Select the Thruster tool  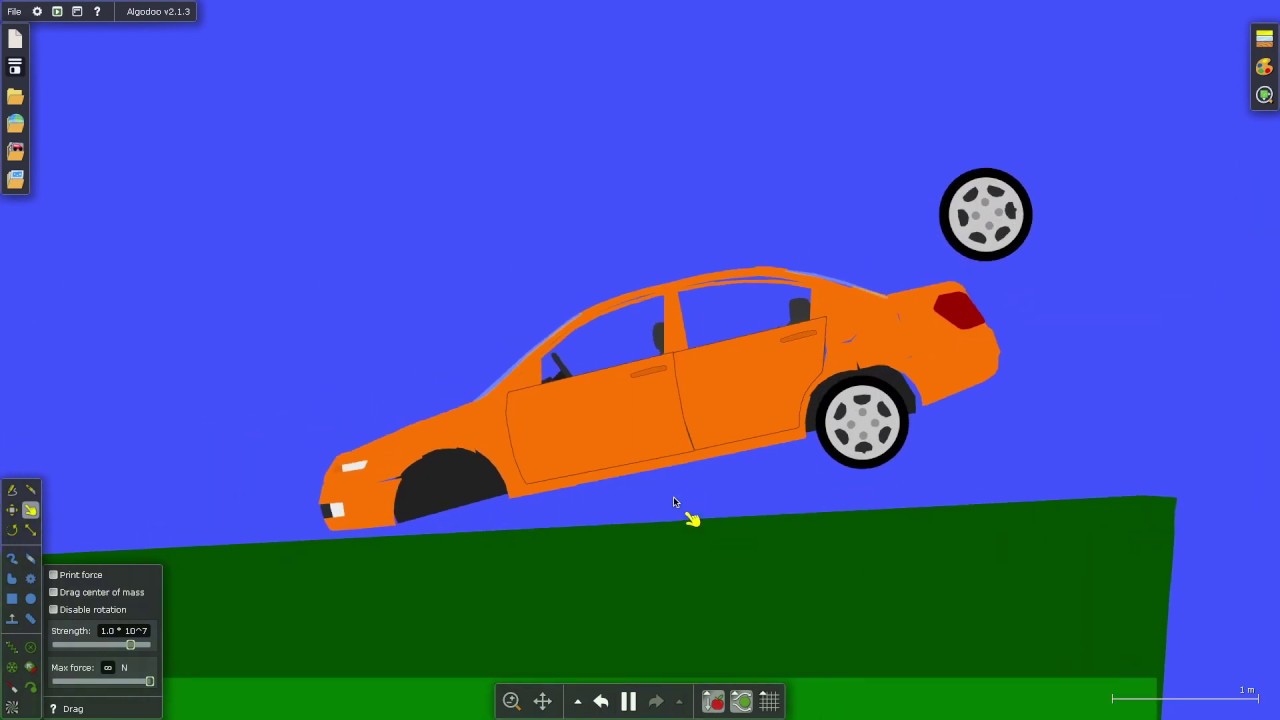point(30,667)
